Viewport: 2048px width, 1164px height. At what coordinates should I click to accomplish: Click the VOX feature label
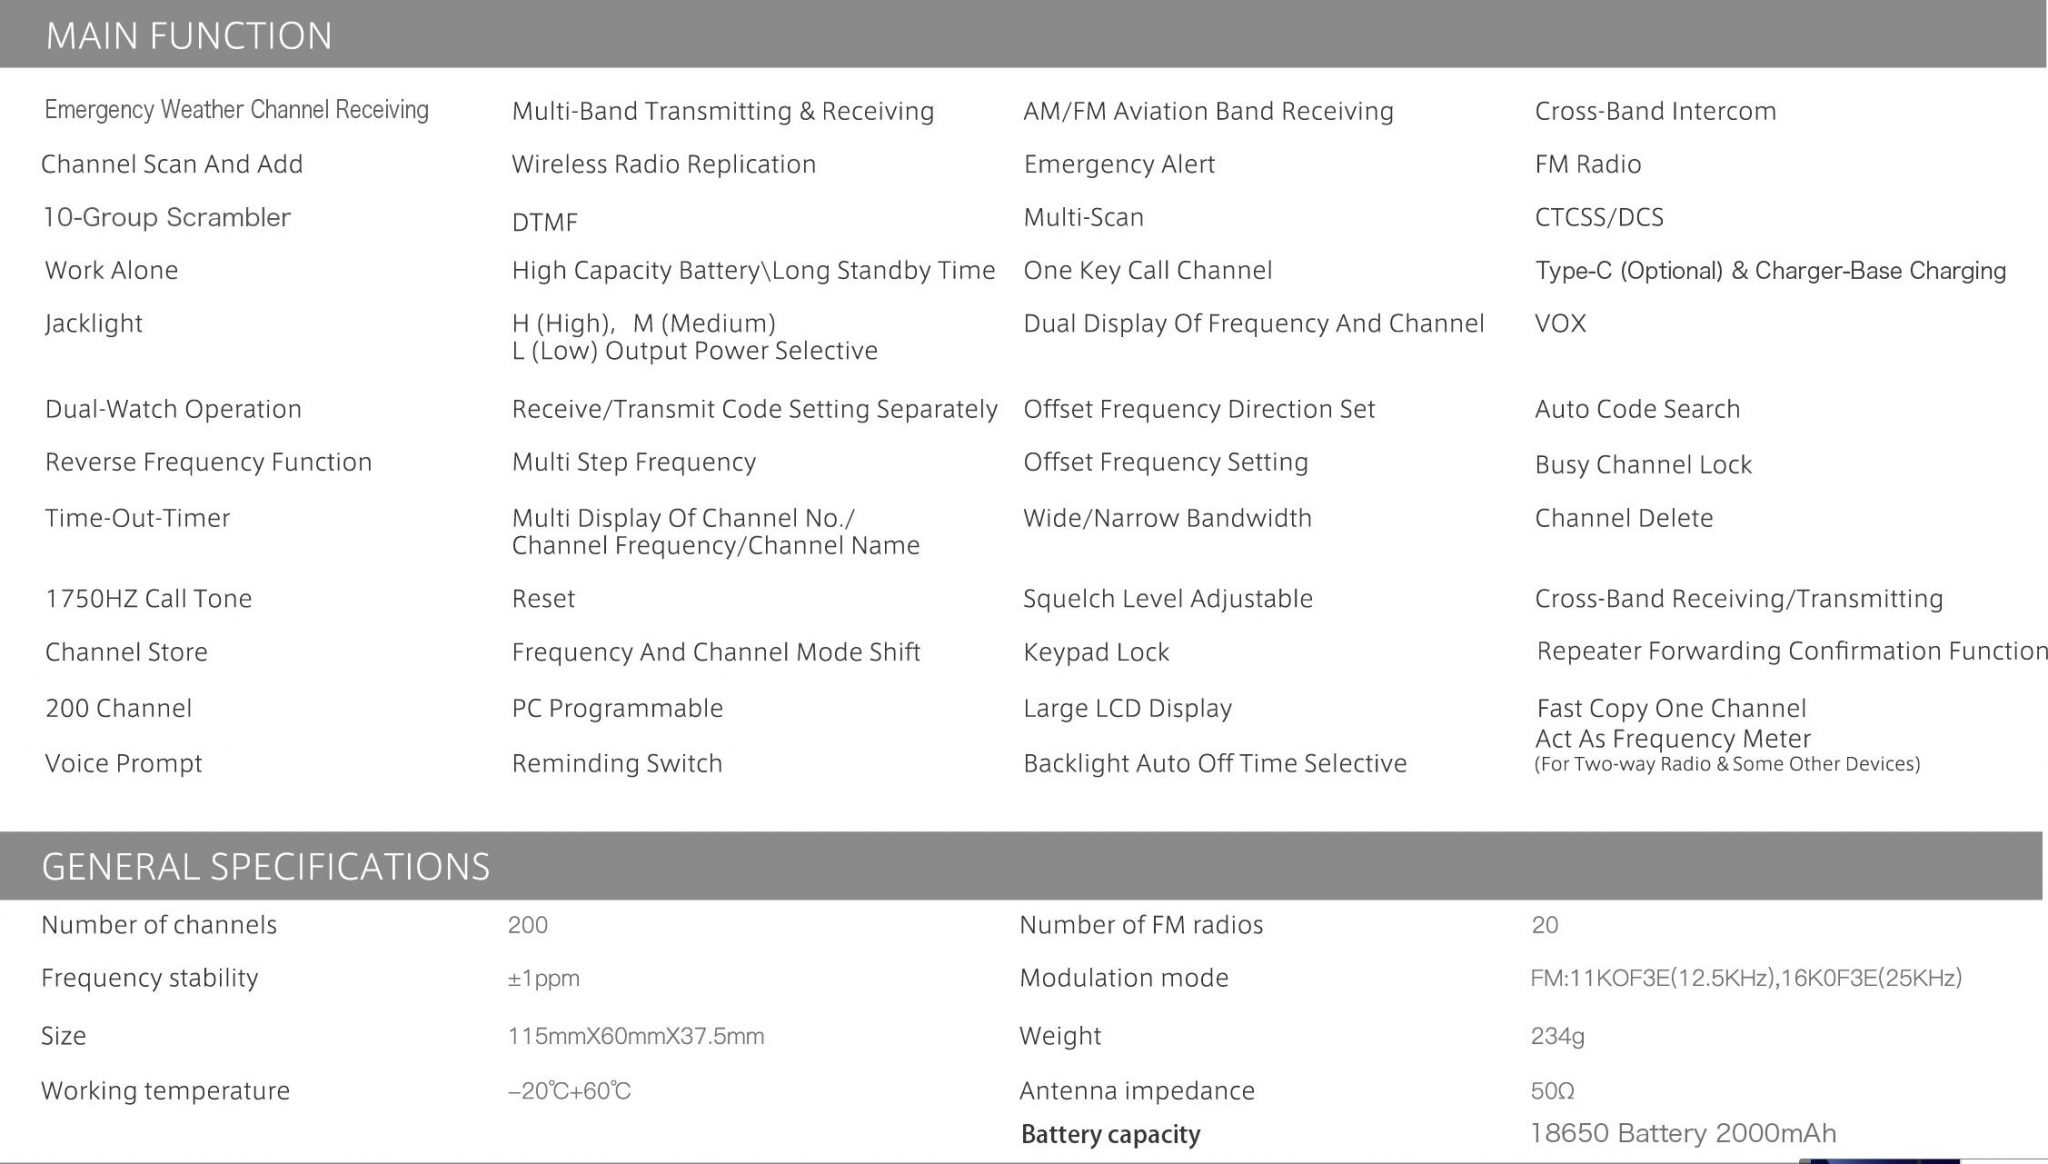(1560, 323)
